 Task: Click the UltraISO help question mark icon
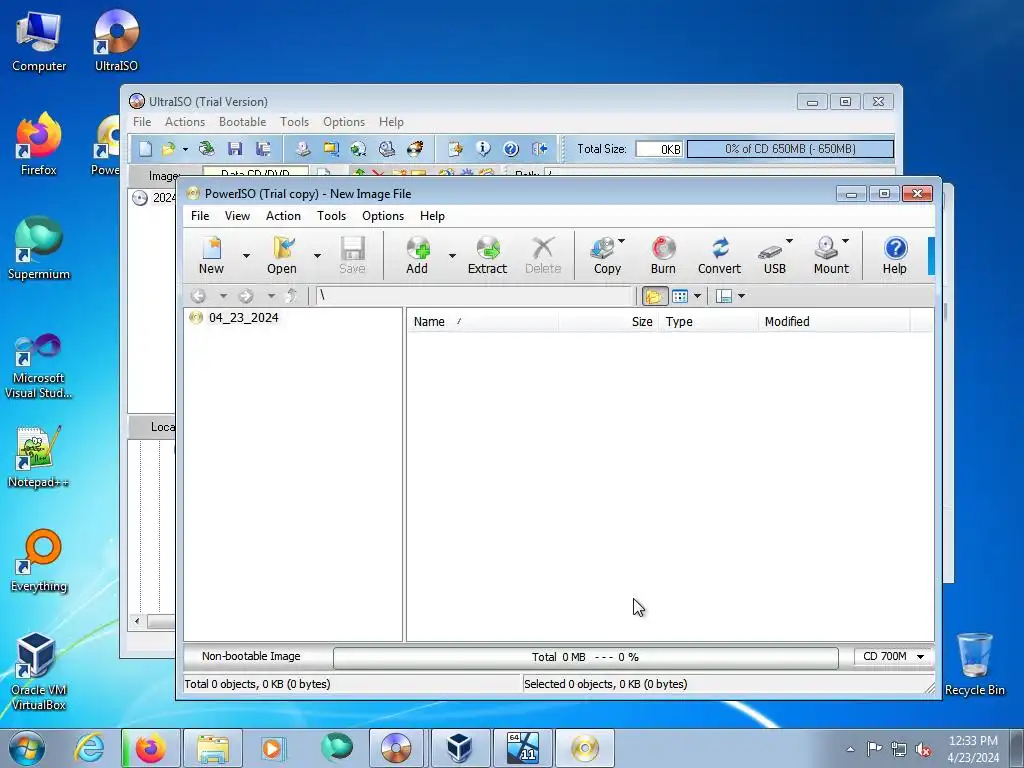tap(511, 149)
